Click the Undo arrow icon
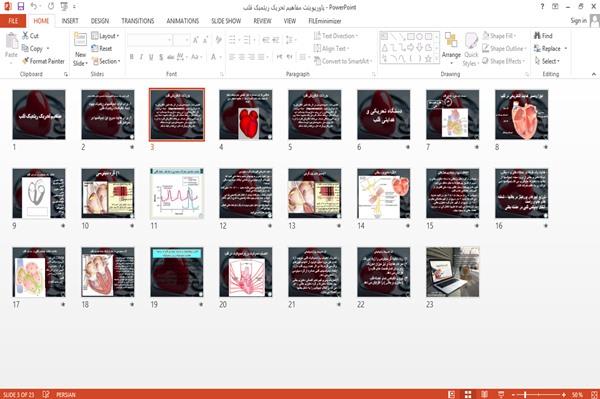 [34, 6]
